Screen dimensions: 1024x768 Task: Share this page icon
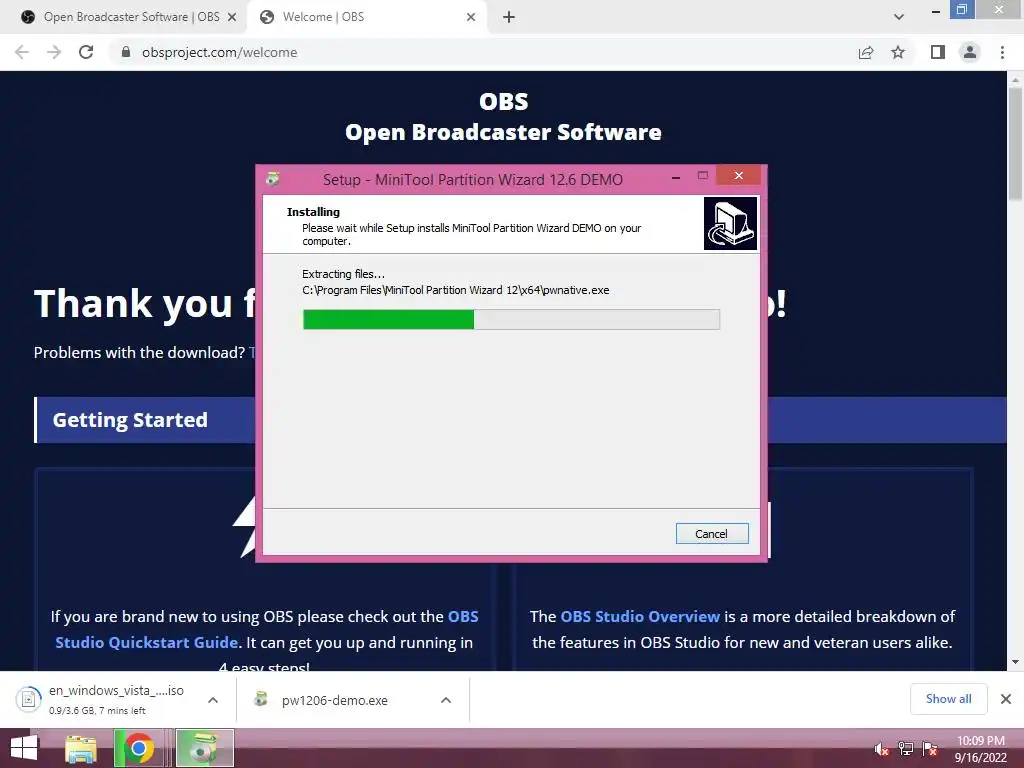pyautogui.click(x=866, y=52)
